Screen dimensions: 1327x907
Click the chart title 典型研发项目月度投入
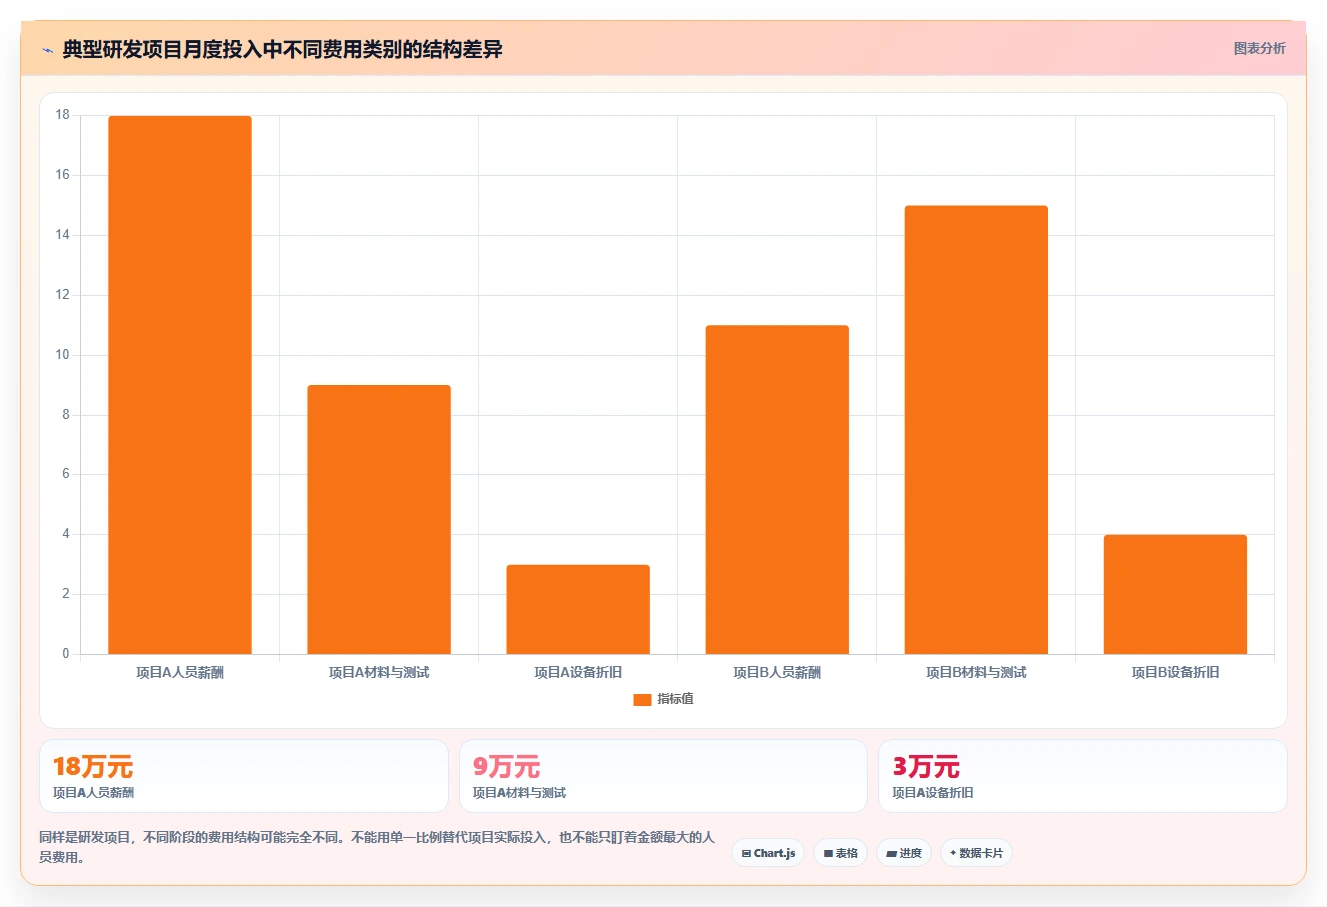pyautogui.click(x=282, y=49)
